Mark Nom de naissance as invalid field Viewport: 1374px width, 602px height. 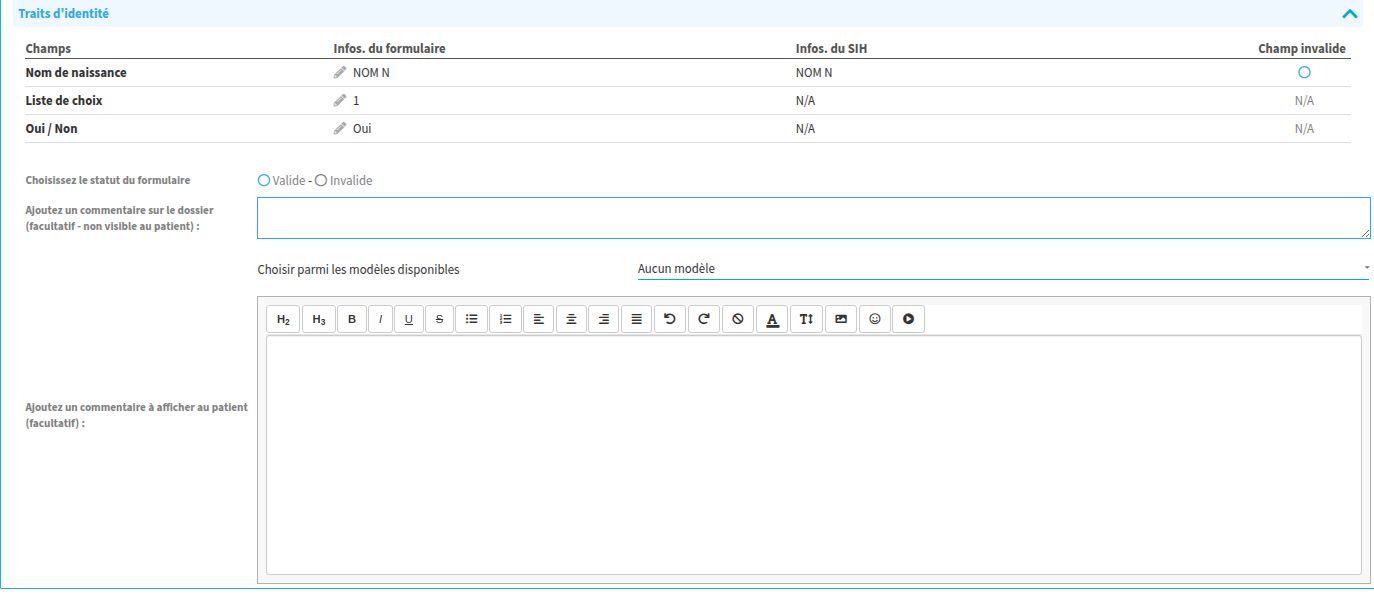point(1304,73)
